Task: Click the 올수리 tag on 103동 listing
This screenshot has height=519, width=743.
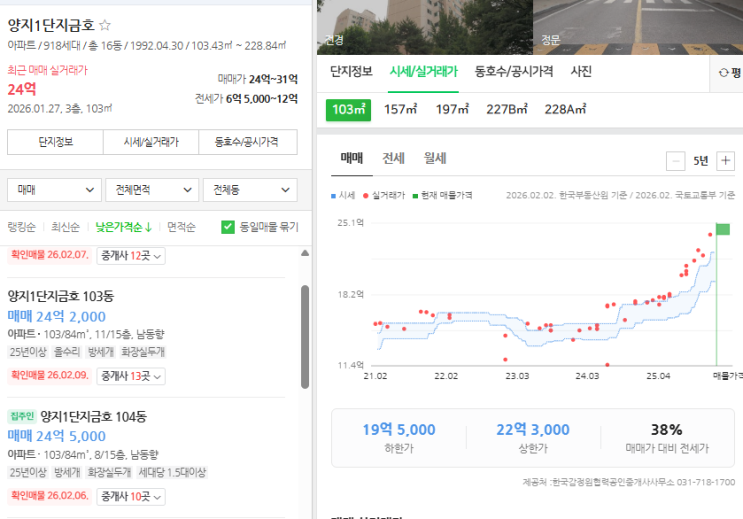Action: (x=67, y=352)
